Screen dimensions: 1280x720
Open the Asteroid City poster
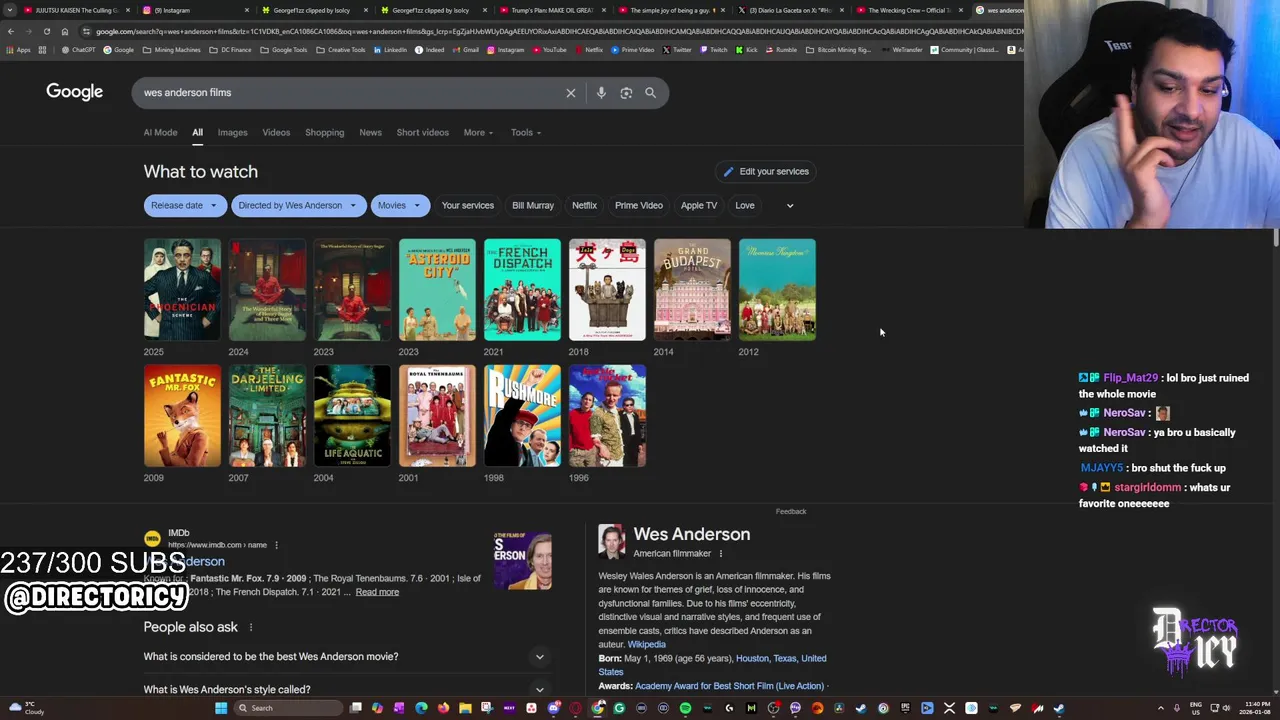437,290
